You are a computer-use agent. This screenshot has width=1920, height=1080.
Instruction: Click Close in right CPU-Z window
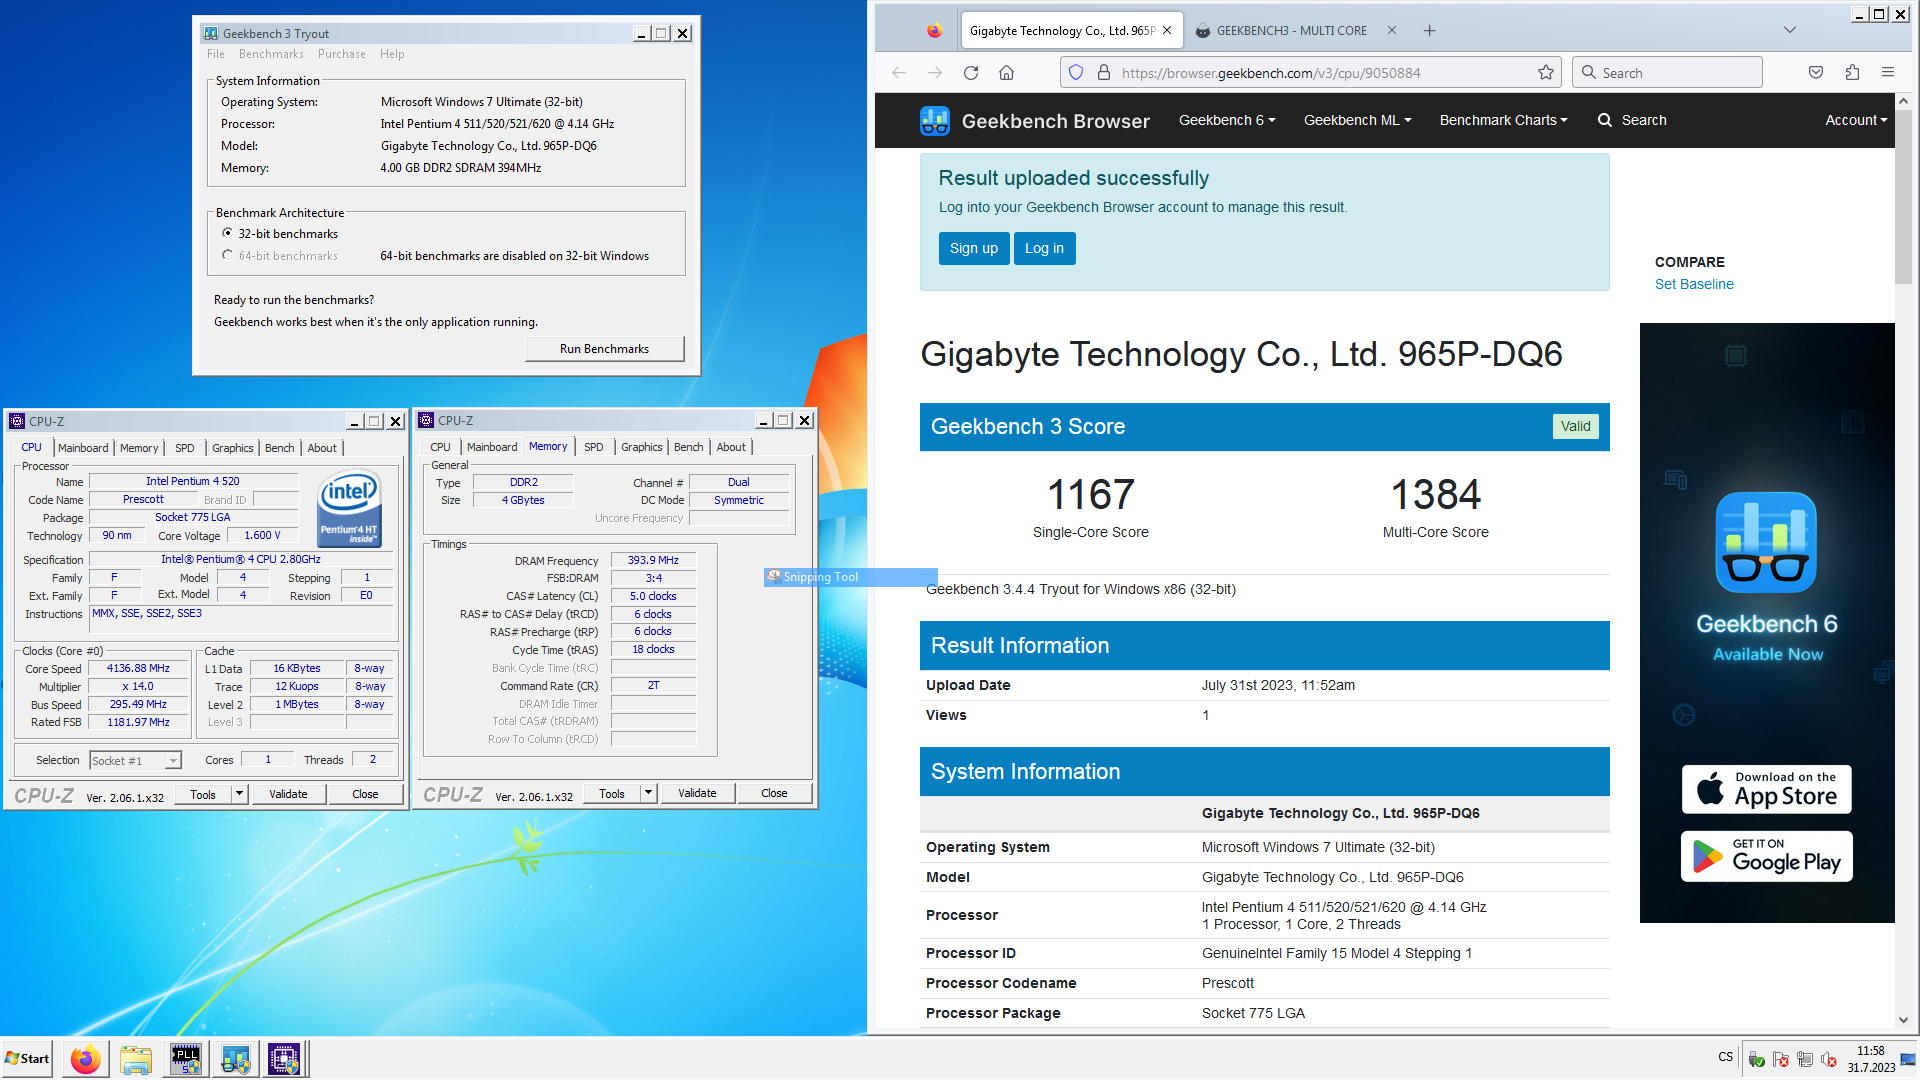click(774, 793)
